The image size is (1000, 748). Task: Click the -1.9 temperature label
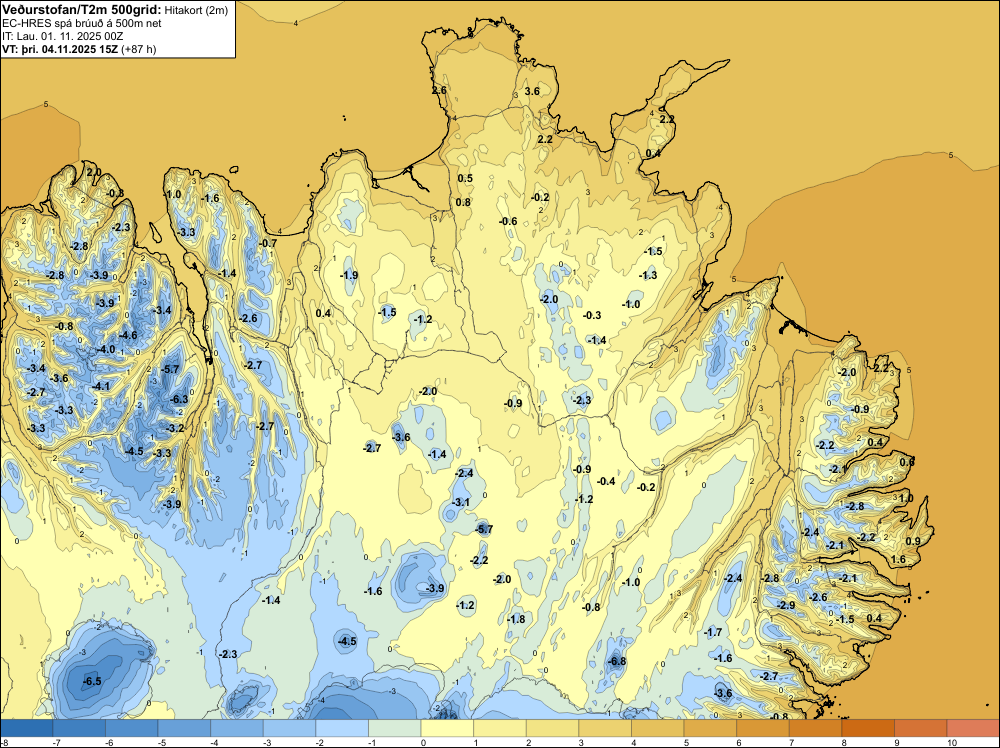[349, 275]
